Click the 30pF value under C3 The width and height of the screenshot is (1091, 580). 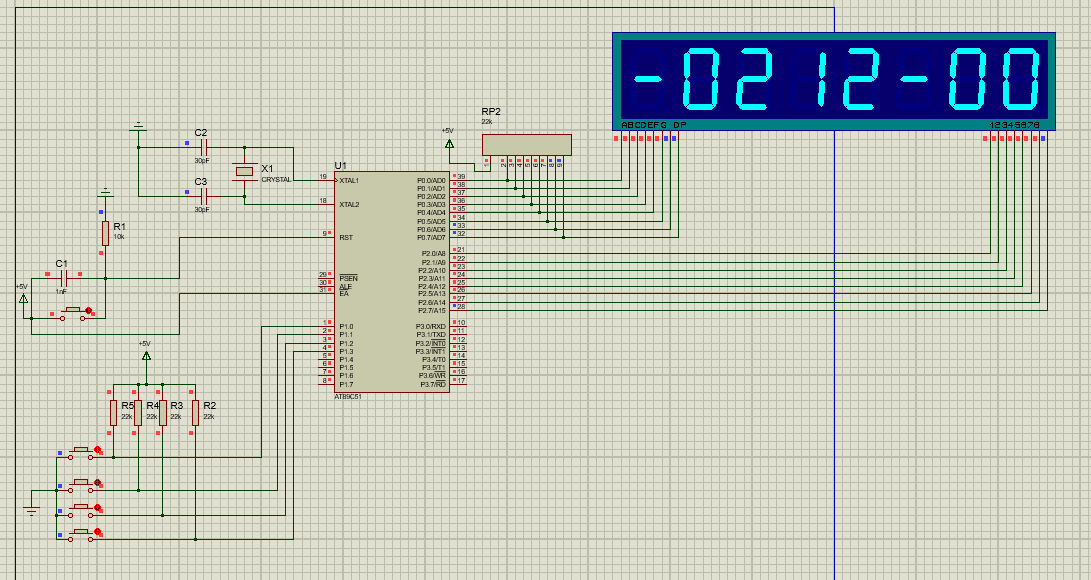click(202, 209)
